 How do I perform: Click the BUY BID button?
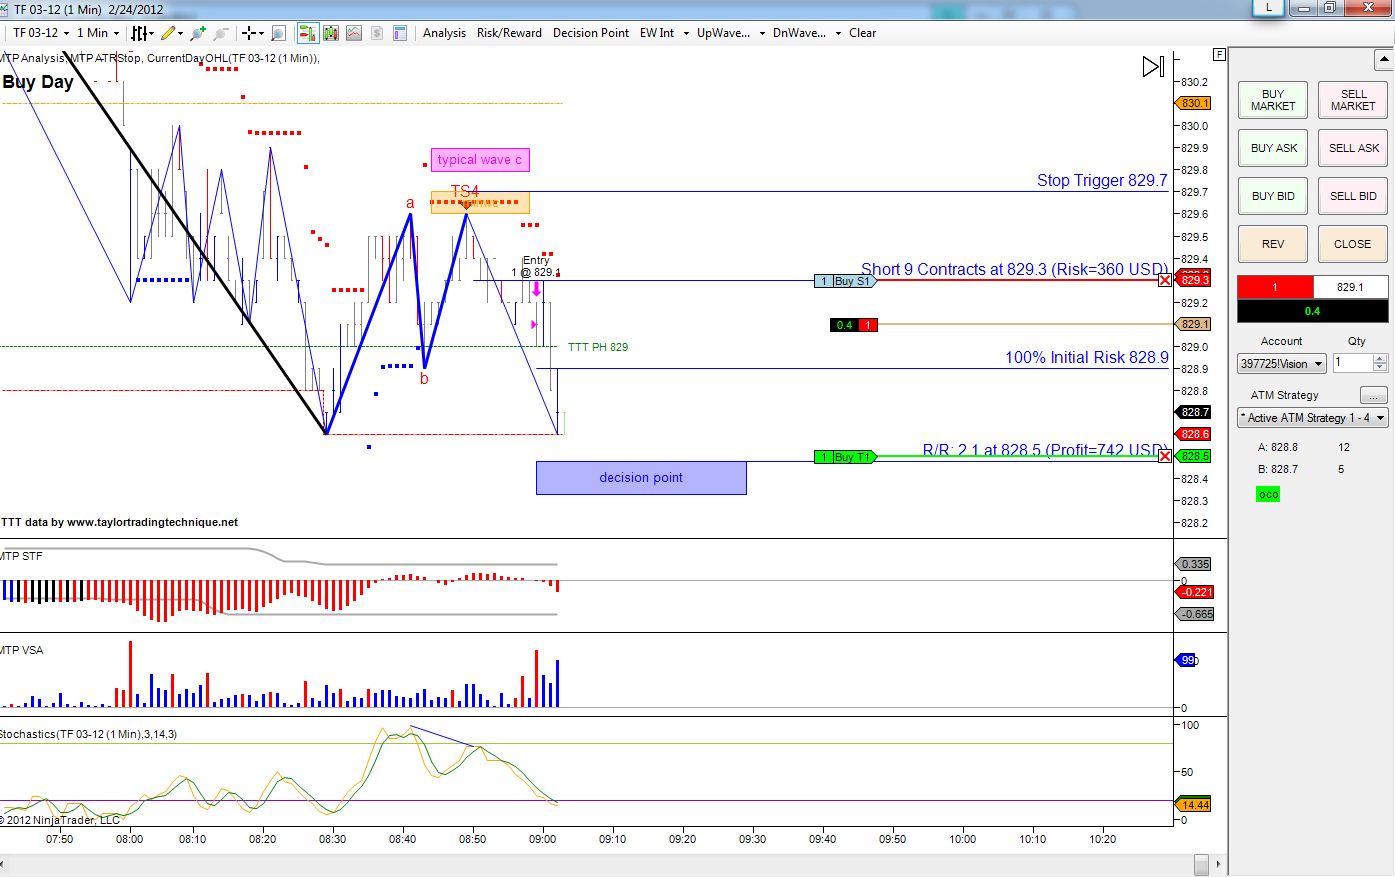1273,196
